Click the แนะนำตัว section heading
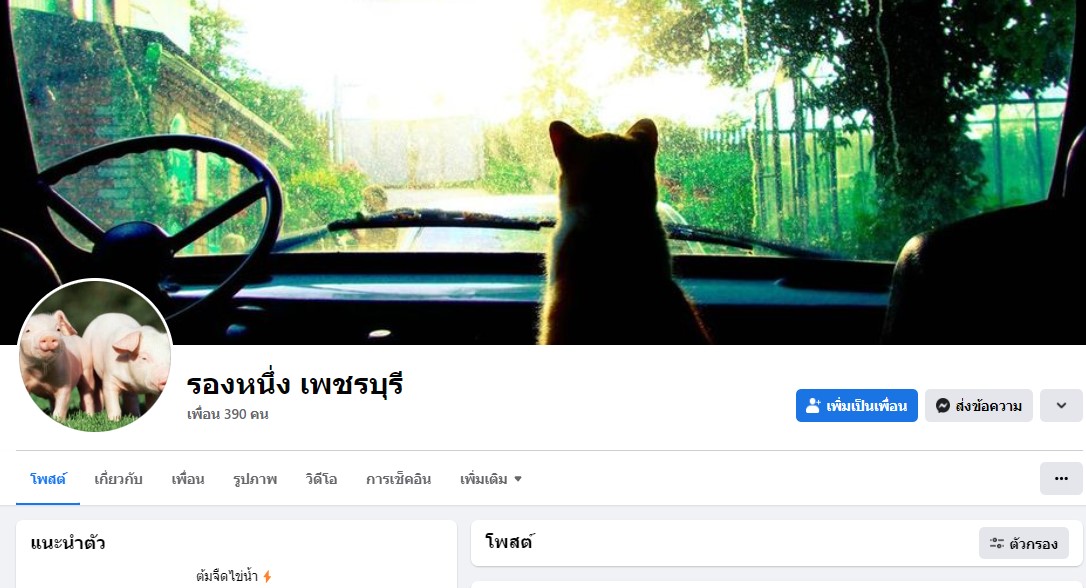1086x588 pixels. pyautogui.click(x=68, y=543)
